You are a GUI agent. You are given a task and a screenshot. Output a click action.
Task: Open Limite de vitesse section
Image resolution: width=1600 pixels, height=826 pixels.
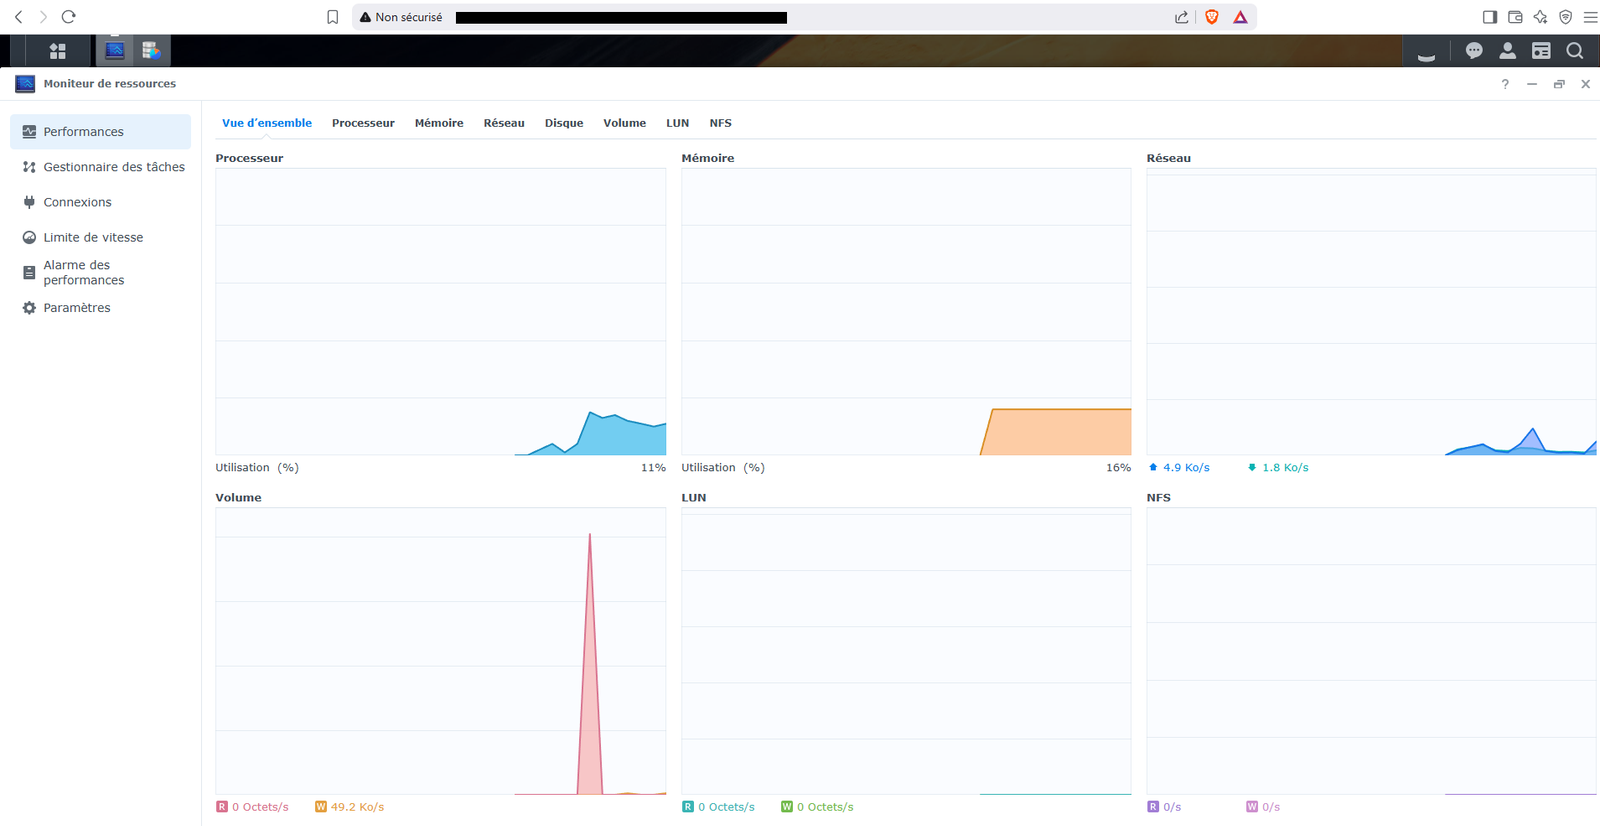(93, 237)
